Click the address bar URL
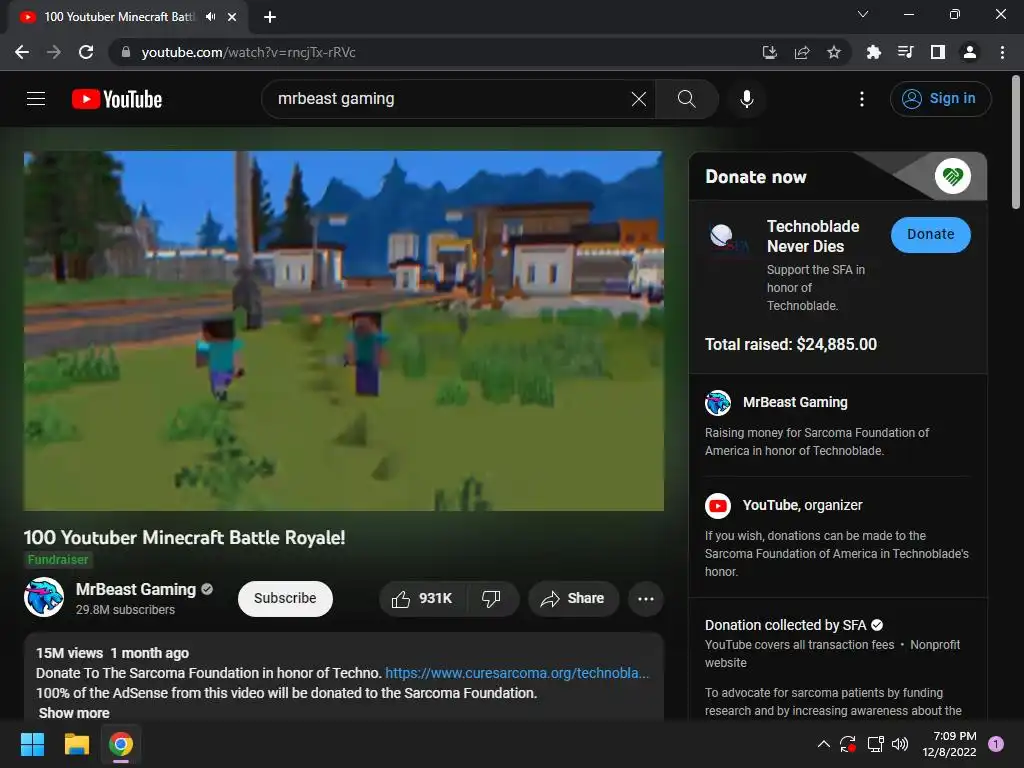Screen dimensions: 1024x768 [x=248, y=52]
